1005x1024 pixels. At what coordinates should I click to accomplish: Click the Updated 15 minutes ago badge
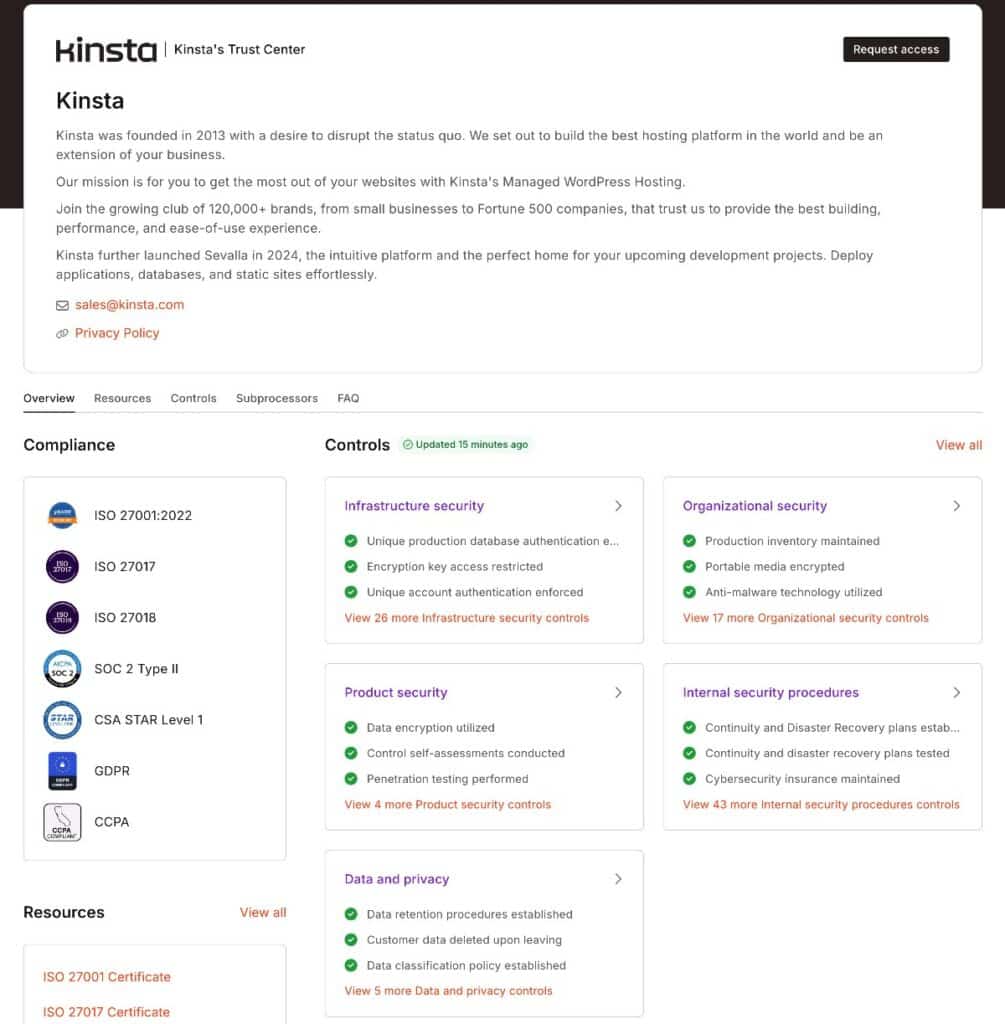[465, 444]
